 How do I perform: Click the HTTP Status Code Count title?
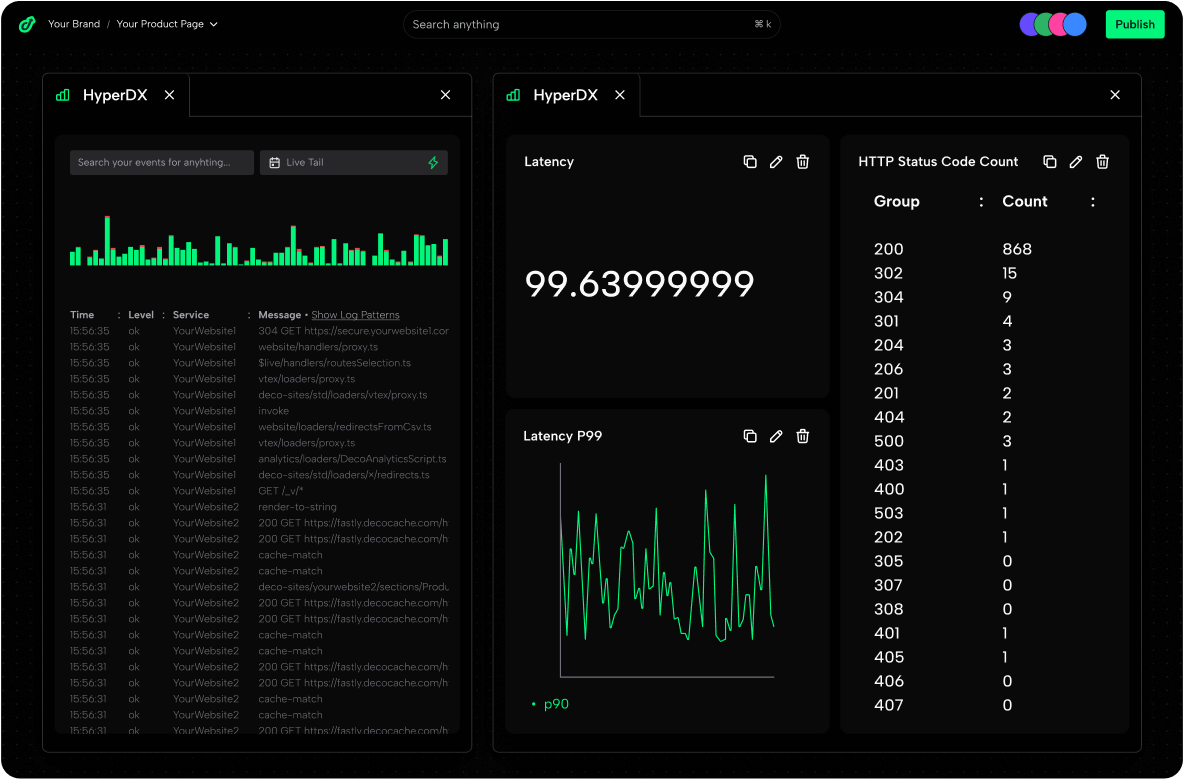click(x=938, y=162)
